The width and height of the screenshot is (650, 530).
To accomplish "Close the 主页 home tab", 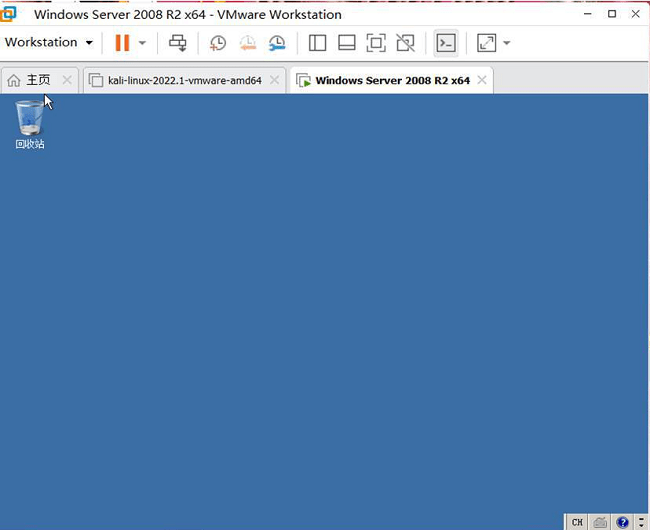I will tap(67, 80).
